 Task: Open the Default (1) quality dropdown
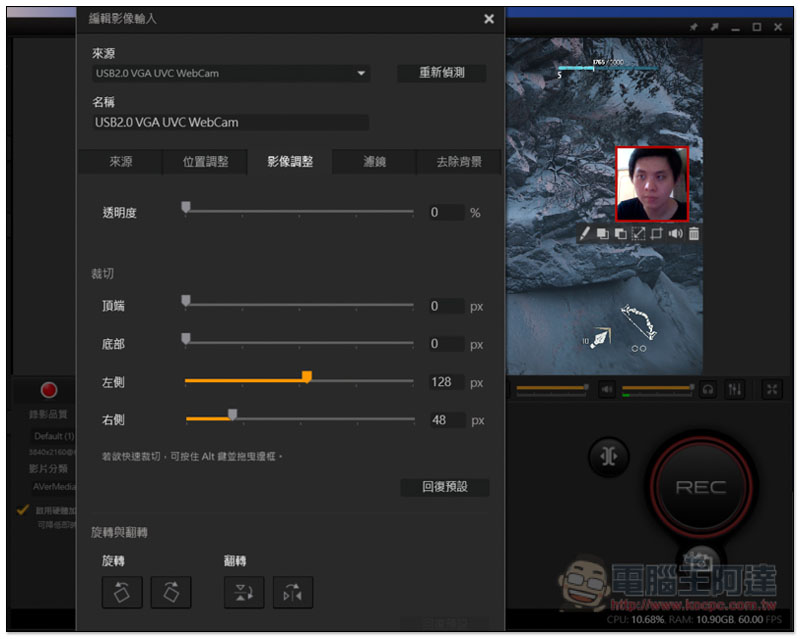[52, 436]
